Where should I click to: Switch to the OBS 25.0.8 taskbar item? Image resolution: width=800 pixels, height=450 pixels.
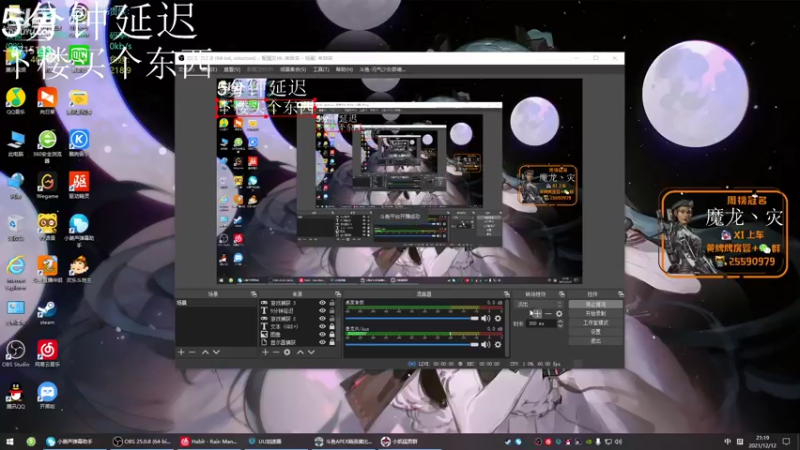(x=142, y=441)
